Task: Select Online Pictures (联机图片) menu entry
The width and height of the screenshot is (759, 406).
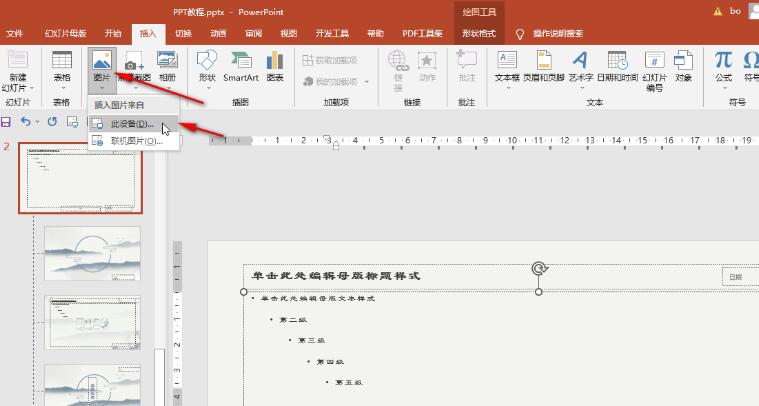Action: [135, 141]
